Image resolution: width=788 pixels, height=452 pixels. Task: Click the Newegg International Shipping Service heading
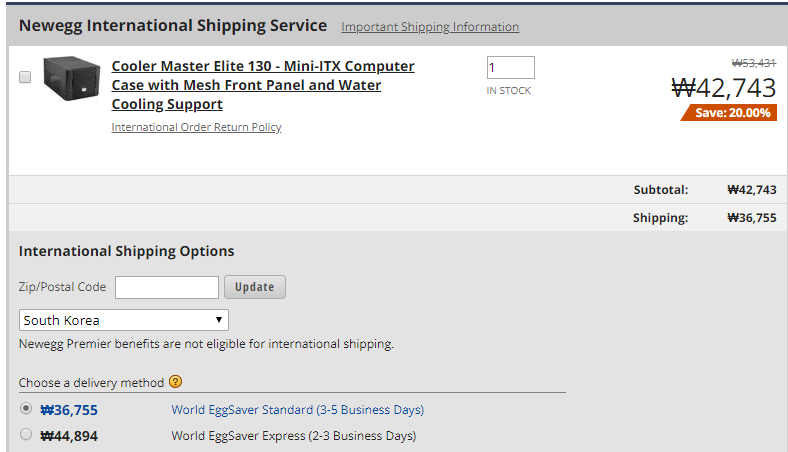173,26
